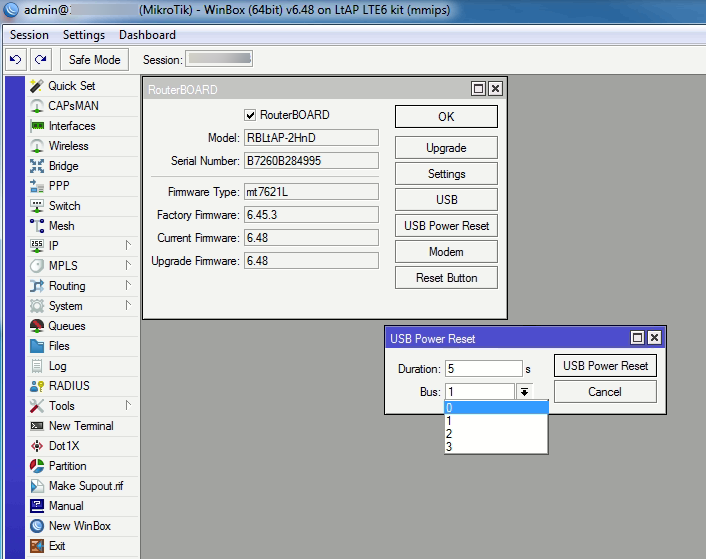
Task: Click the System gear icon
Action: point(37,306)
